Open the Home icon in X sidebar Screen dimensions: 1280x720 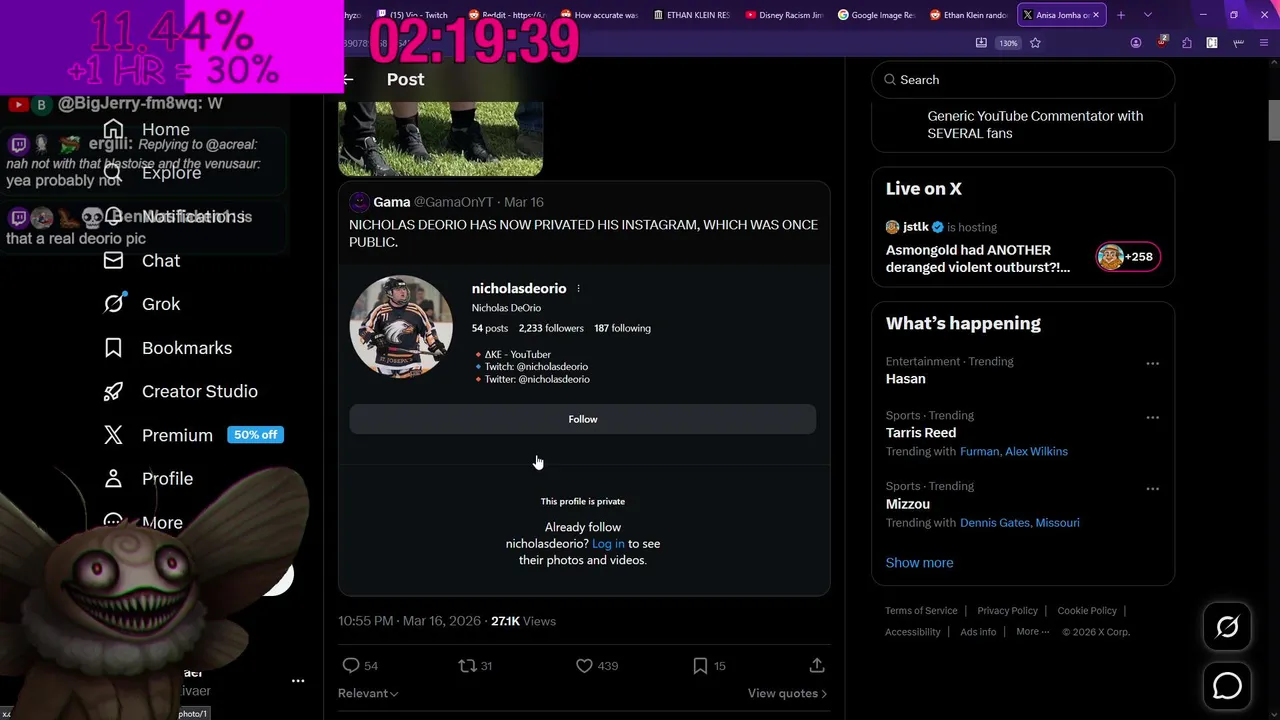pos(113,129)
